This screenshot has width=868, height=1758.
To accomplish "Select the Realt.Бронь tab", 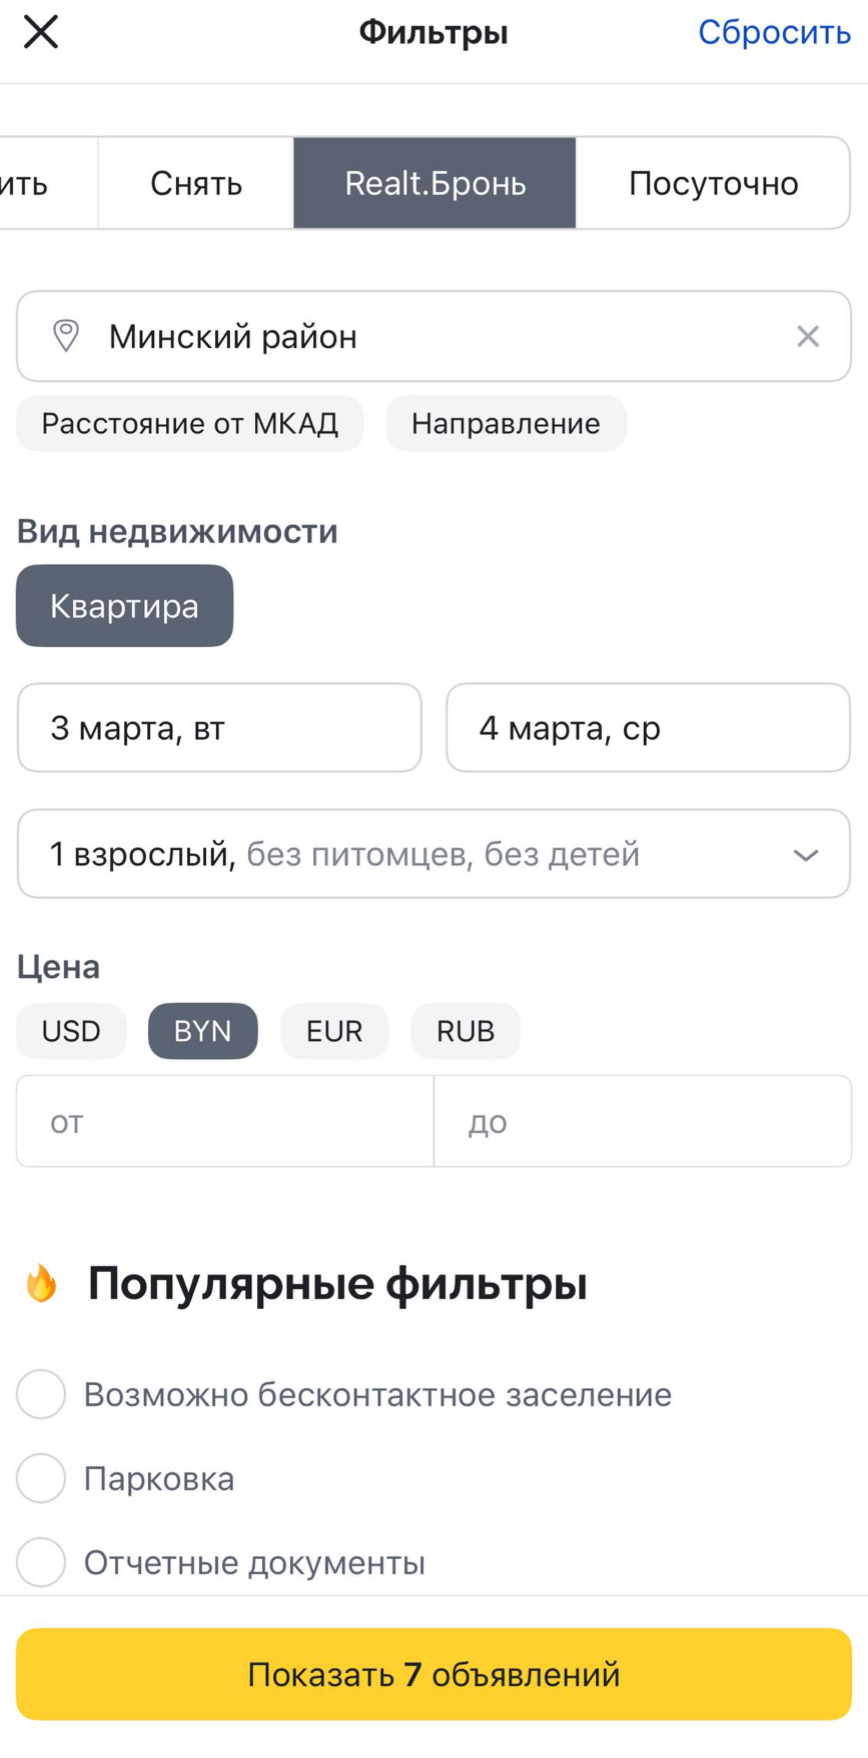I will (x=435, y=183).
